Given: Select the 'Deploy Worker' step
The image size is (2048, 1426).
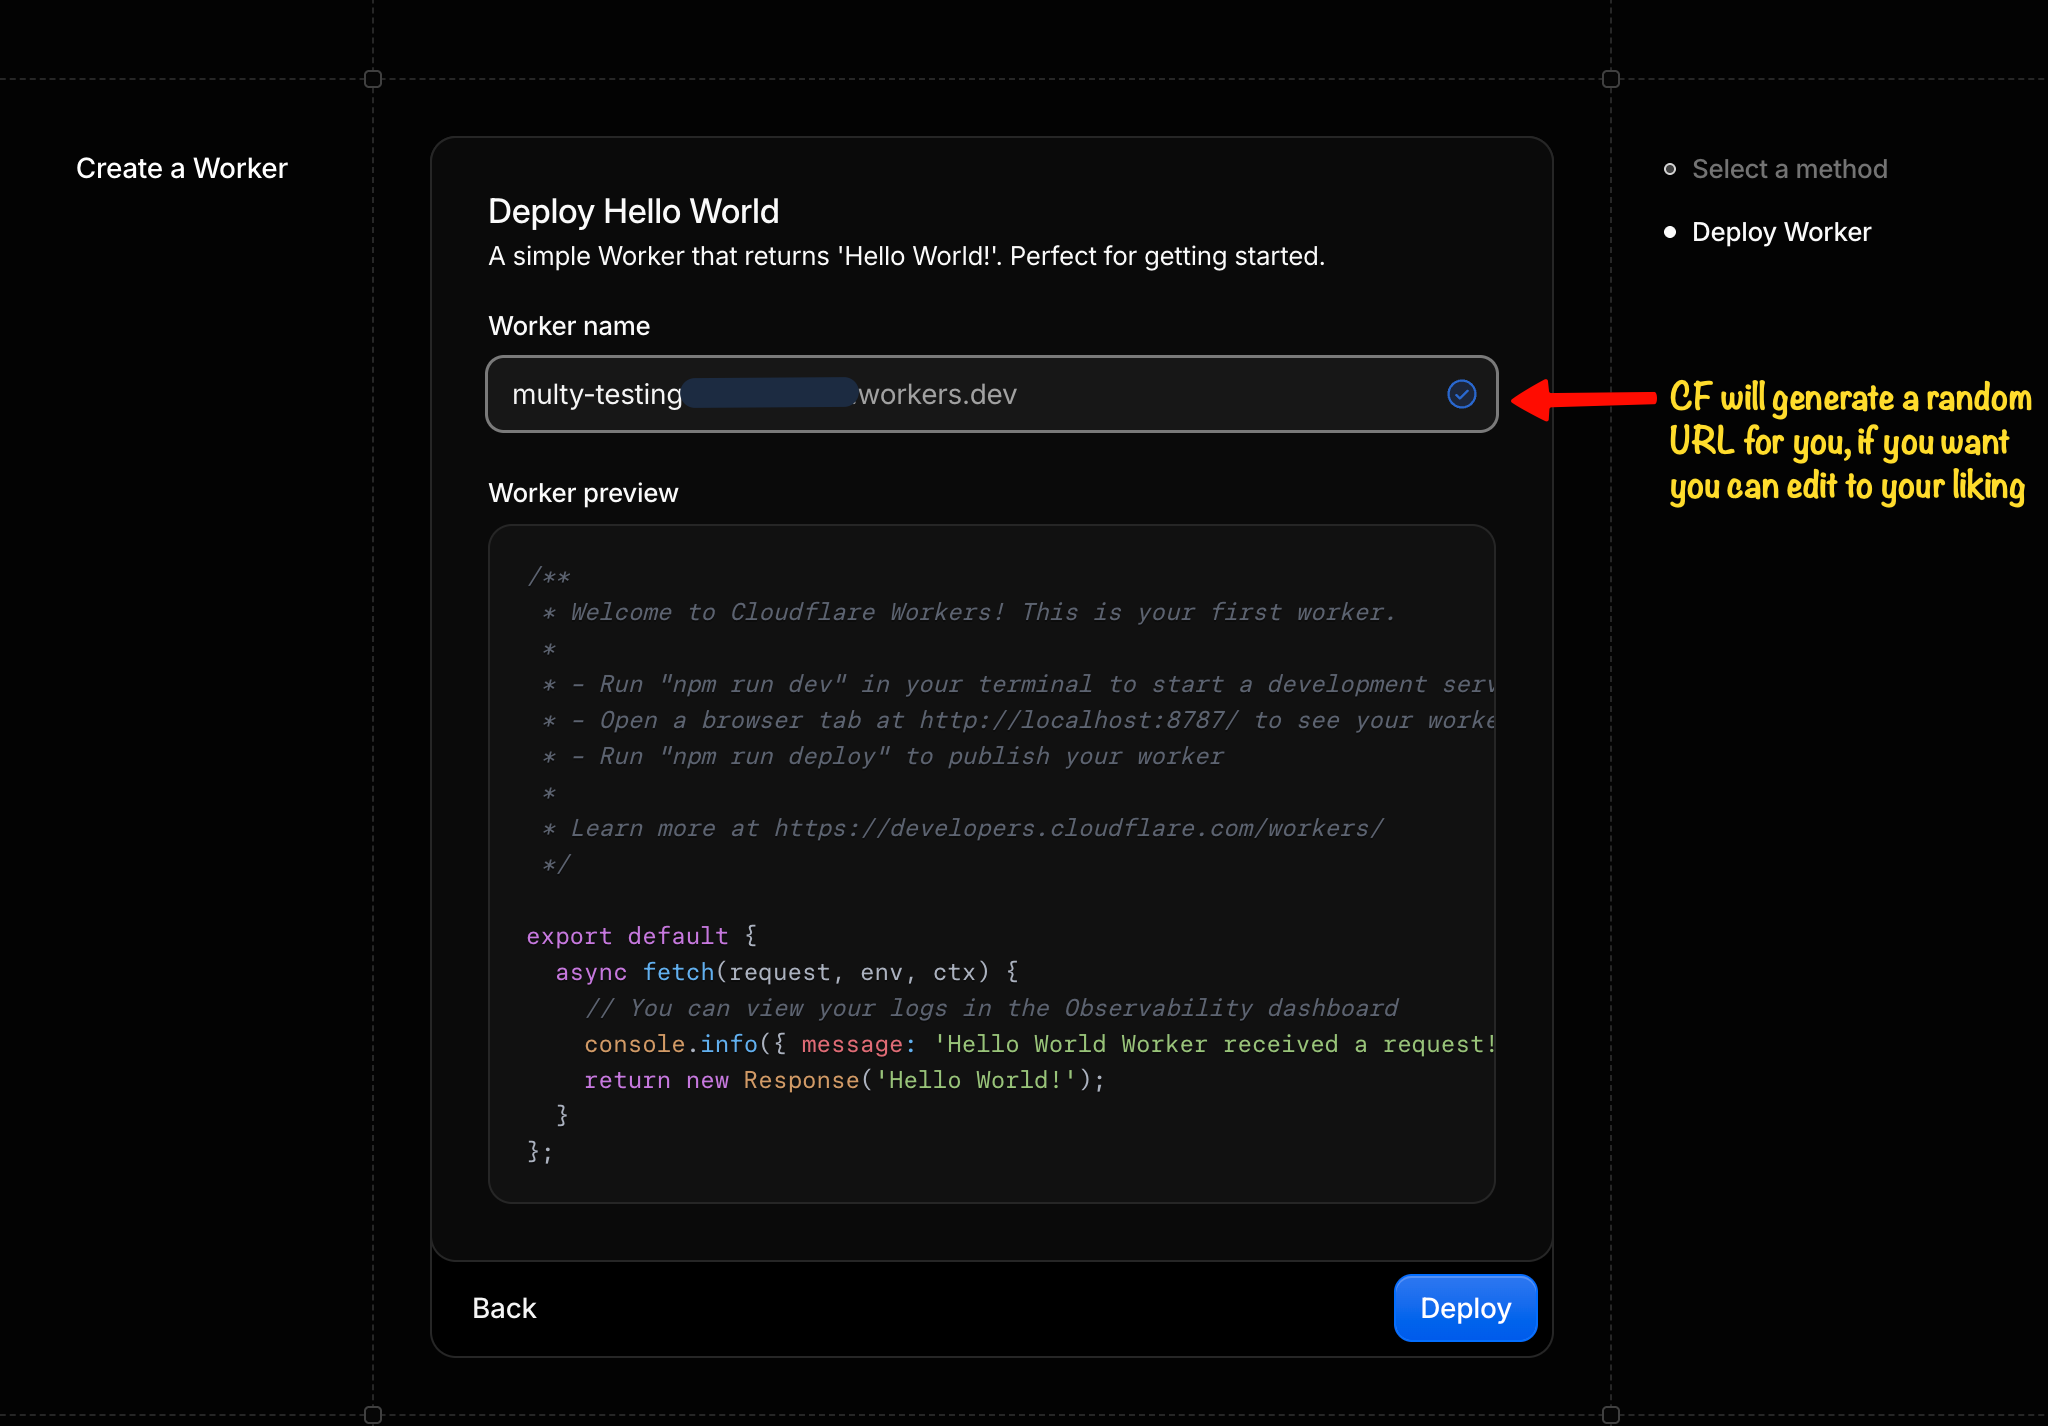Looking at the screenshot, I should (x=1781, y=232).
